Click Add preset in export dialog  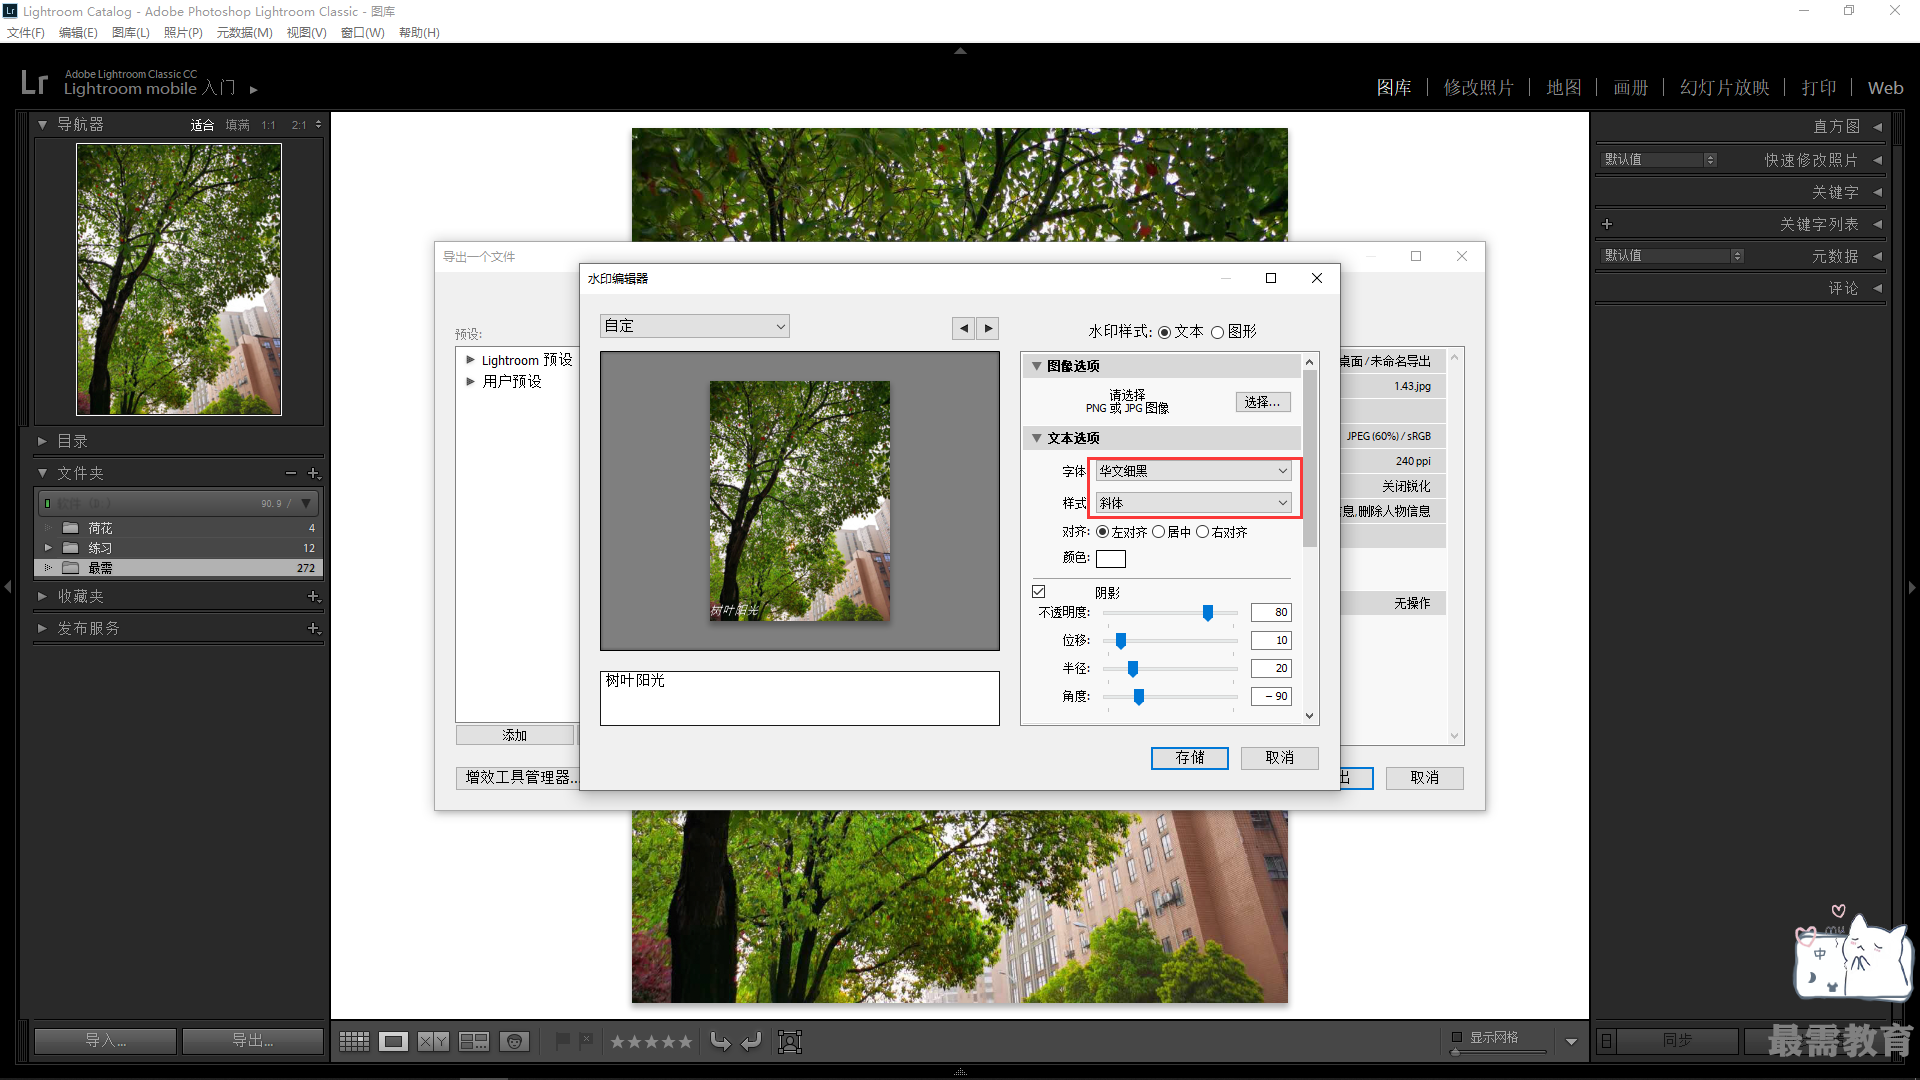coord(515,735)
